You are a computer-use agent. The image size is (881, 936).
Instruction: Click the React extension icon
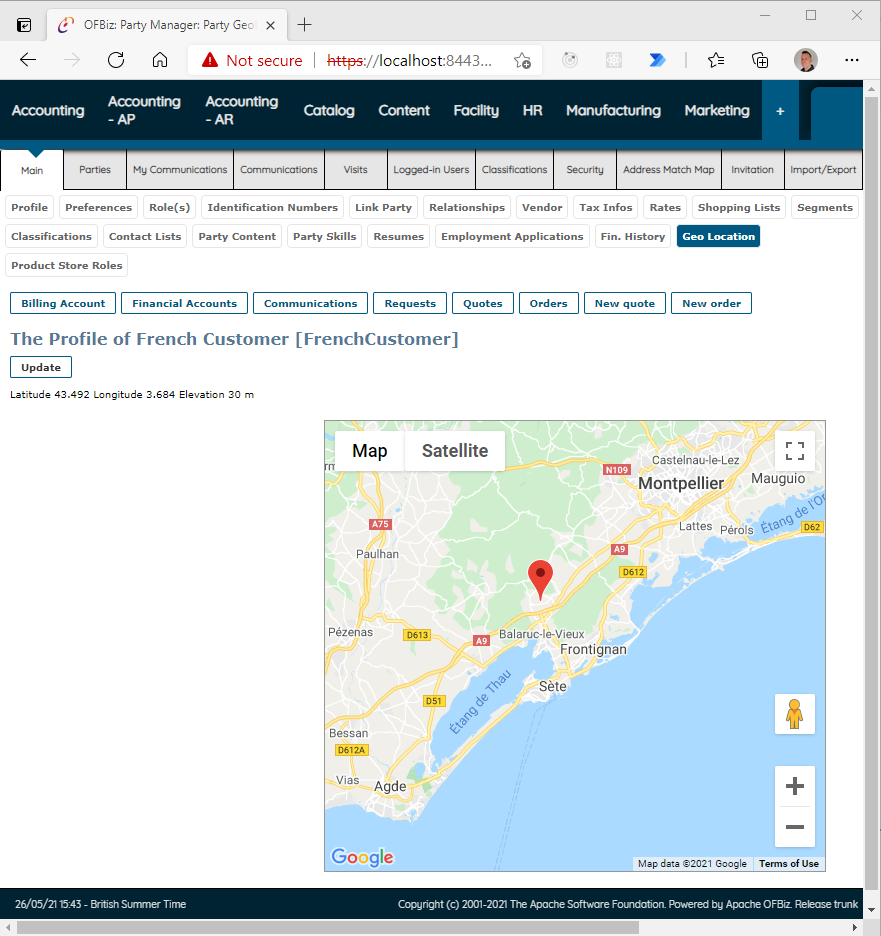[614, 60]
